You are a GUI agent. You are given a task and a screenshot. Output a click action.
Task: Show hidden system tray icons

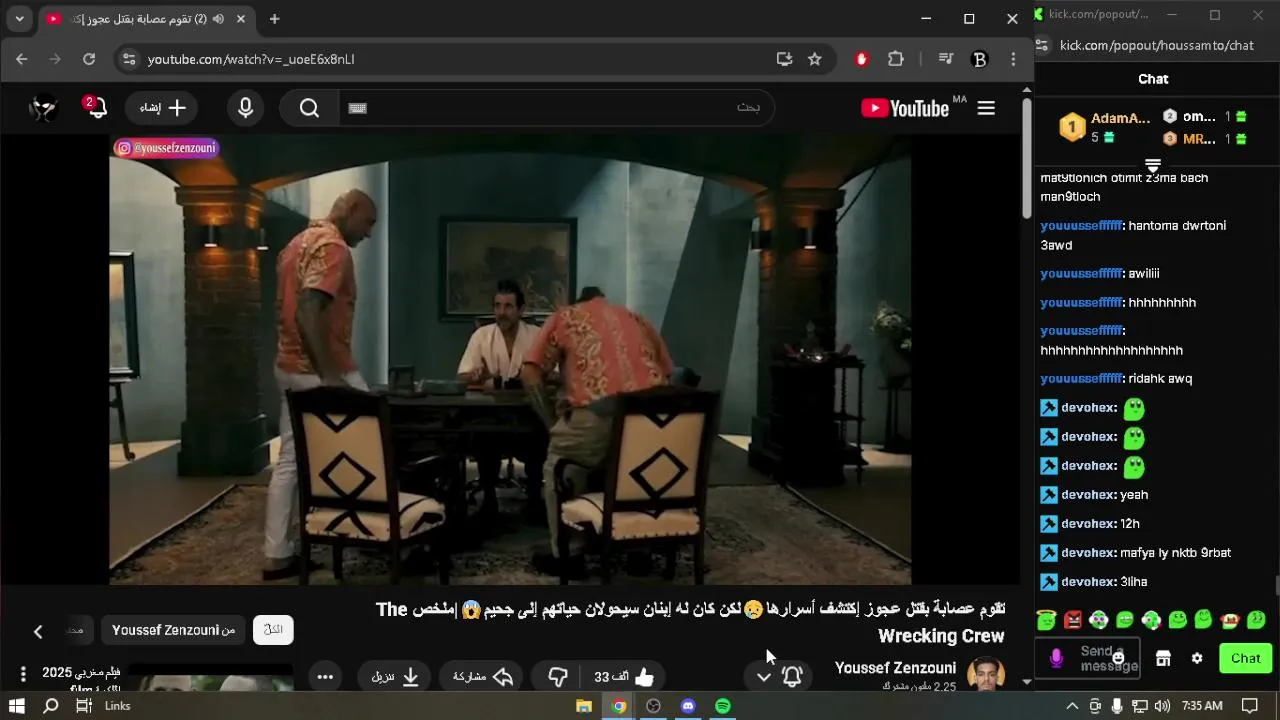1072,706
